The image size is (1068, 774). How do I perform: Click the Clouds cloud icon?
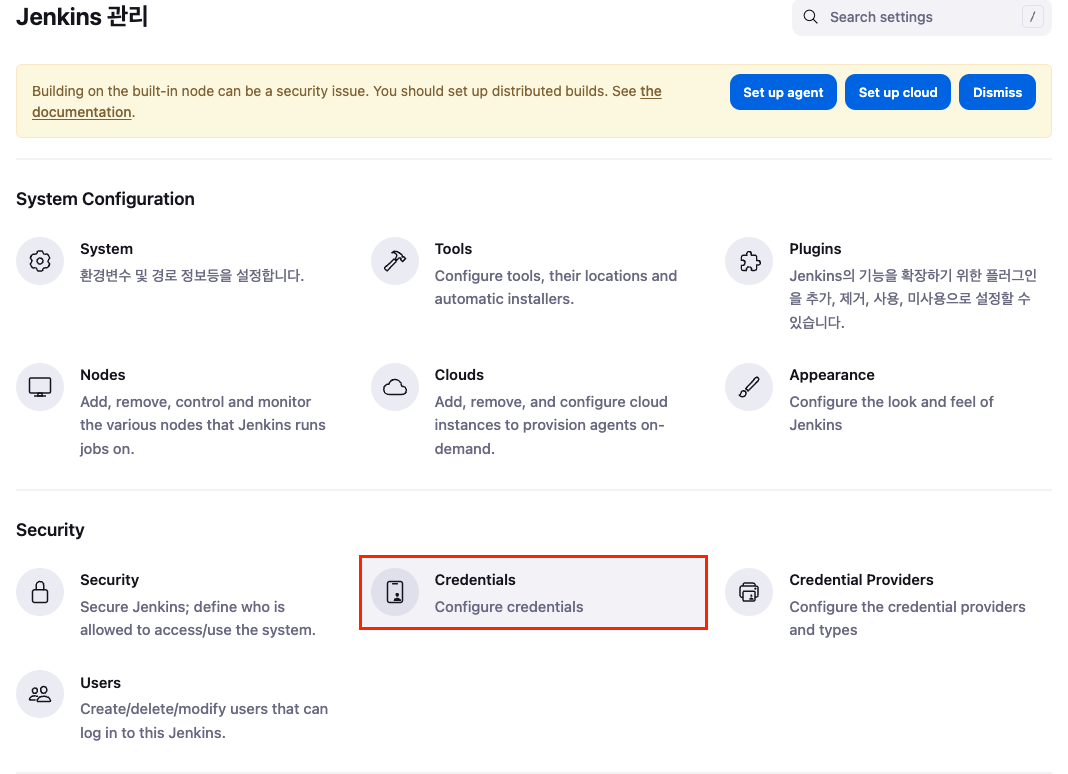(395, 387)
